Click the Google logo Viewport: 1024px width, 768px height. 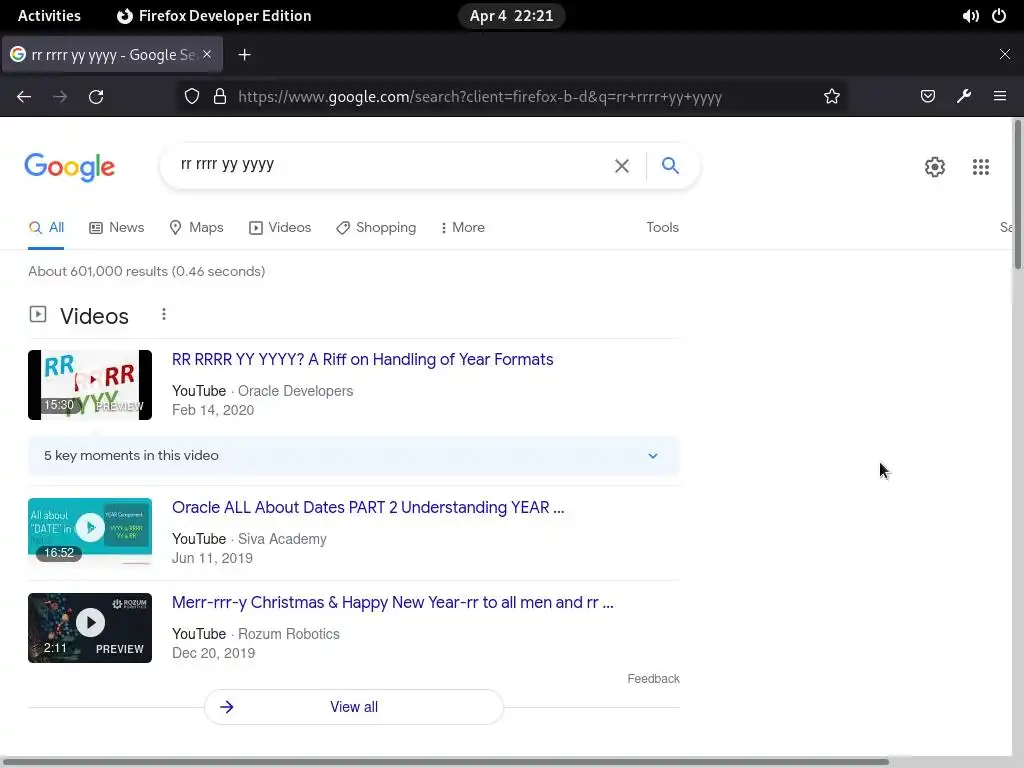coord(69,167)
